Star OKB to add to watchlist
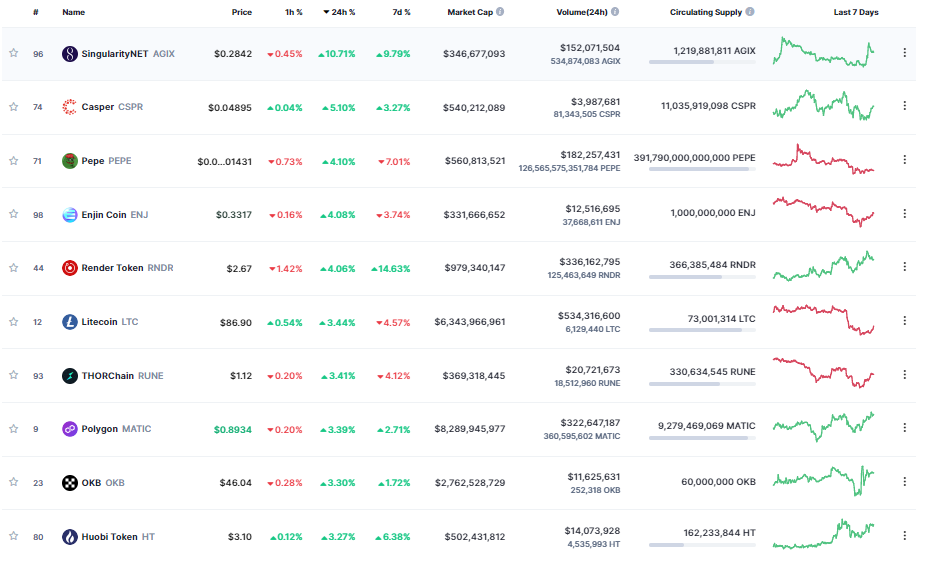929x561 pixels. pyautogui.click(x=14, y=482)
